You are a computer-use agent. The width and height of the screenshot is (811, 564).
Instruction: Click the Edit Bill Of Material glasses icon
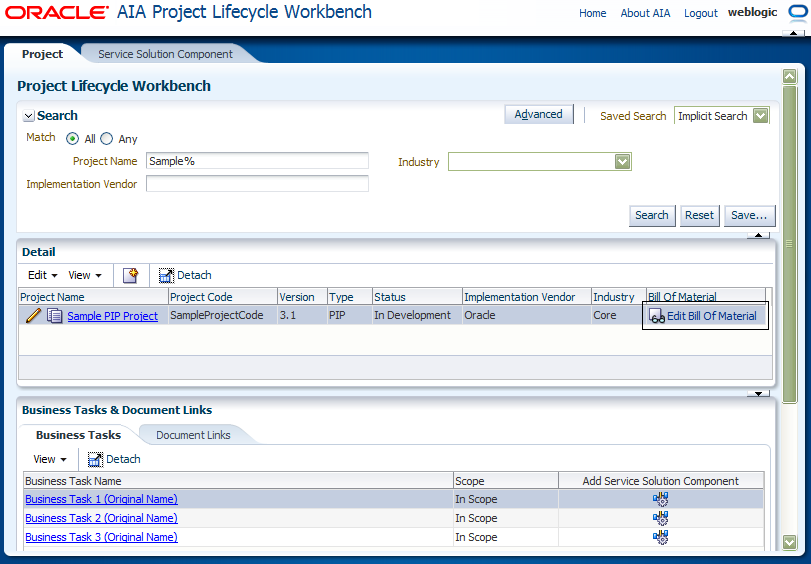tap(657, 316)
